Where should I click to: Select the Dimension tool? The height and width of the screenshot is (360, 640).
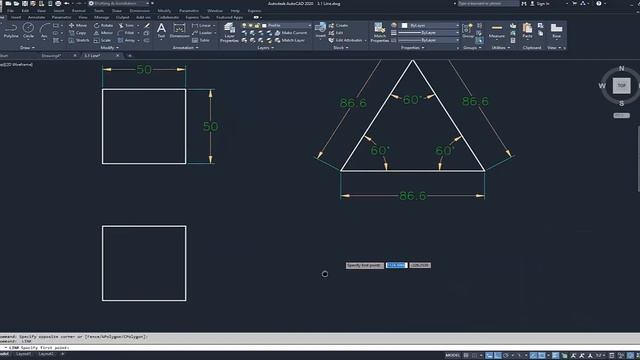pyautogui.click(x=179, y=31)
